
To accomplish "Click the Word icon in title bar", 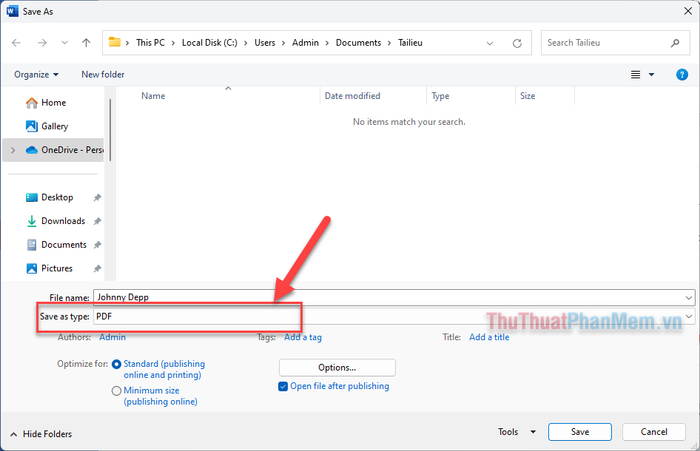I will 12,11.
